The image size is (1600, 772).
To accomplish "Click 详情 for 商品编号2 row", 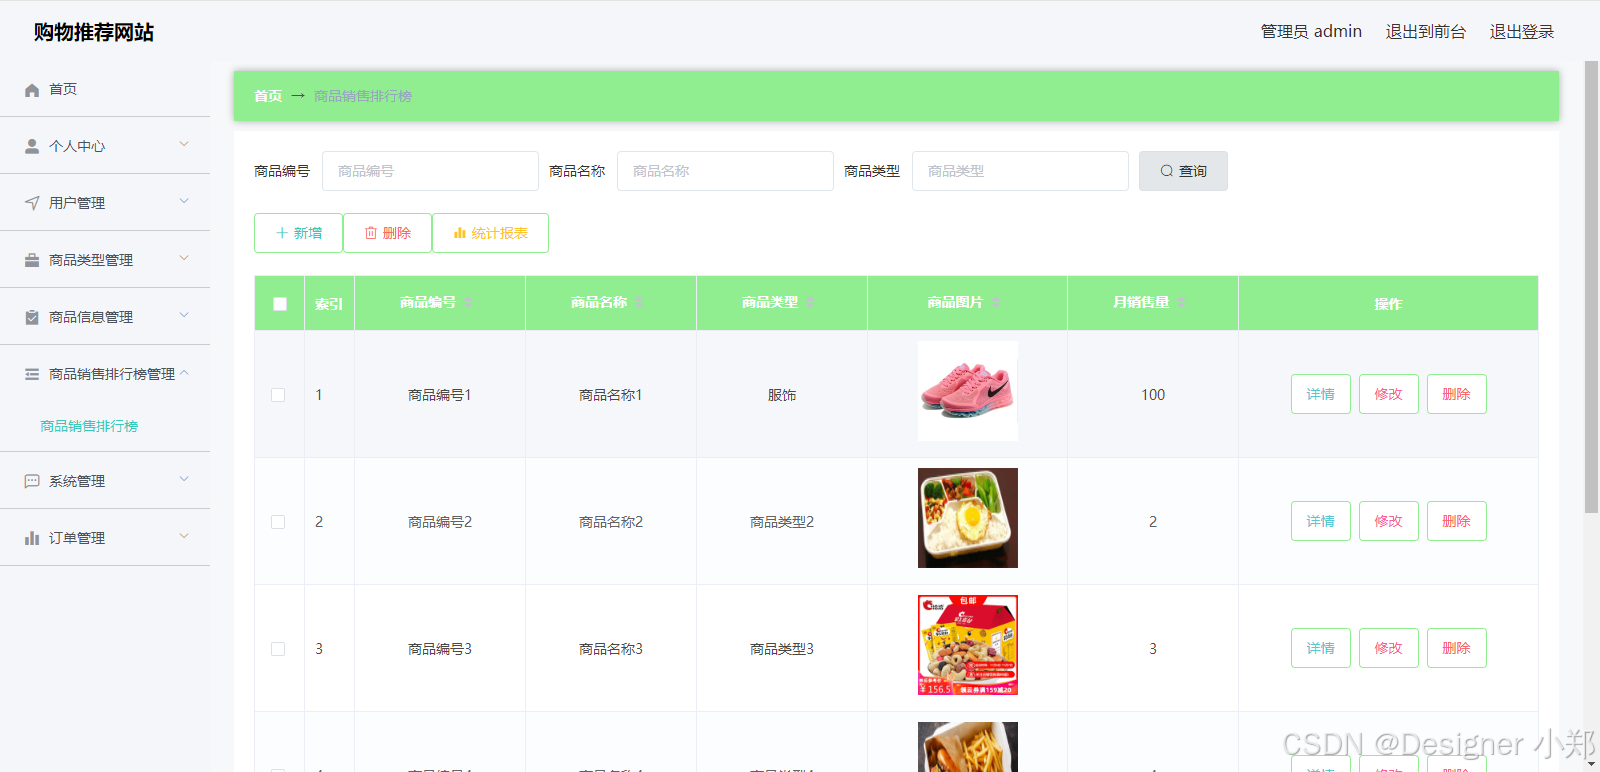I will (x=1321, y=521).
